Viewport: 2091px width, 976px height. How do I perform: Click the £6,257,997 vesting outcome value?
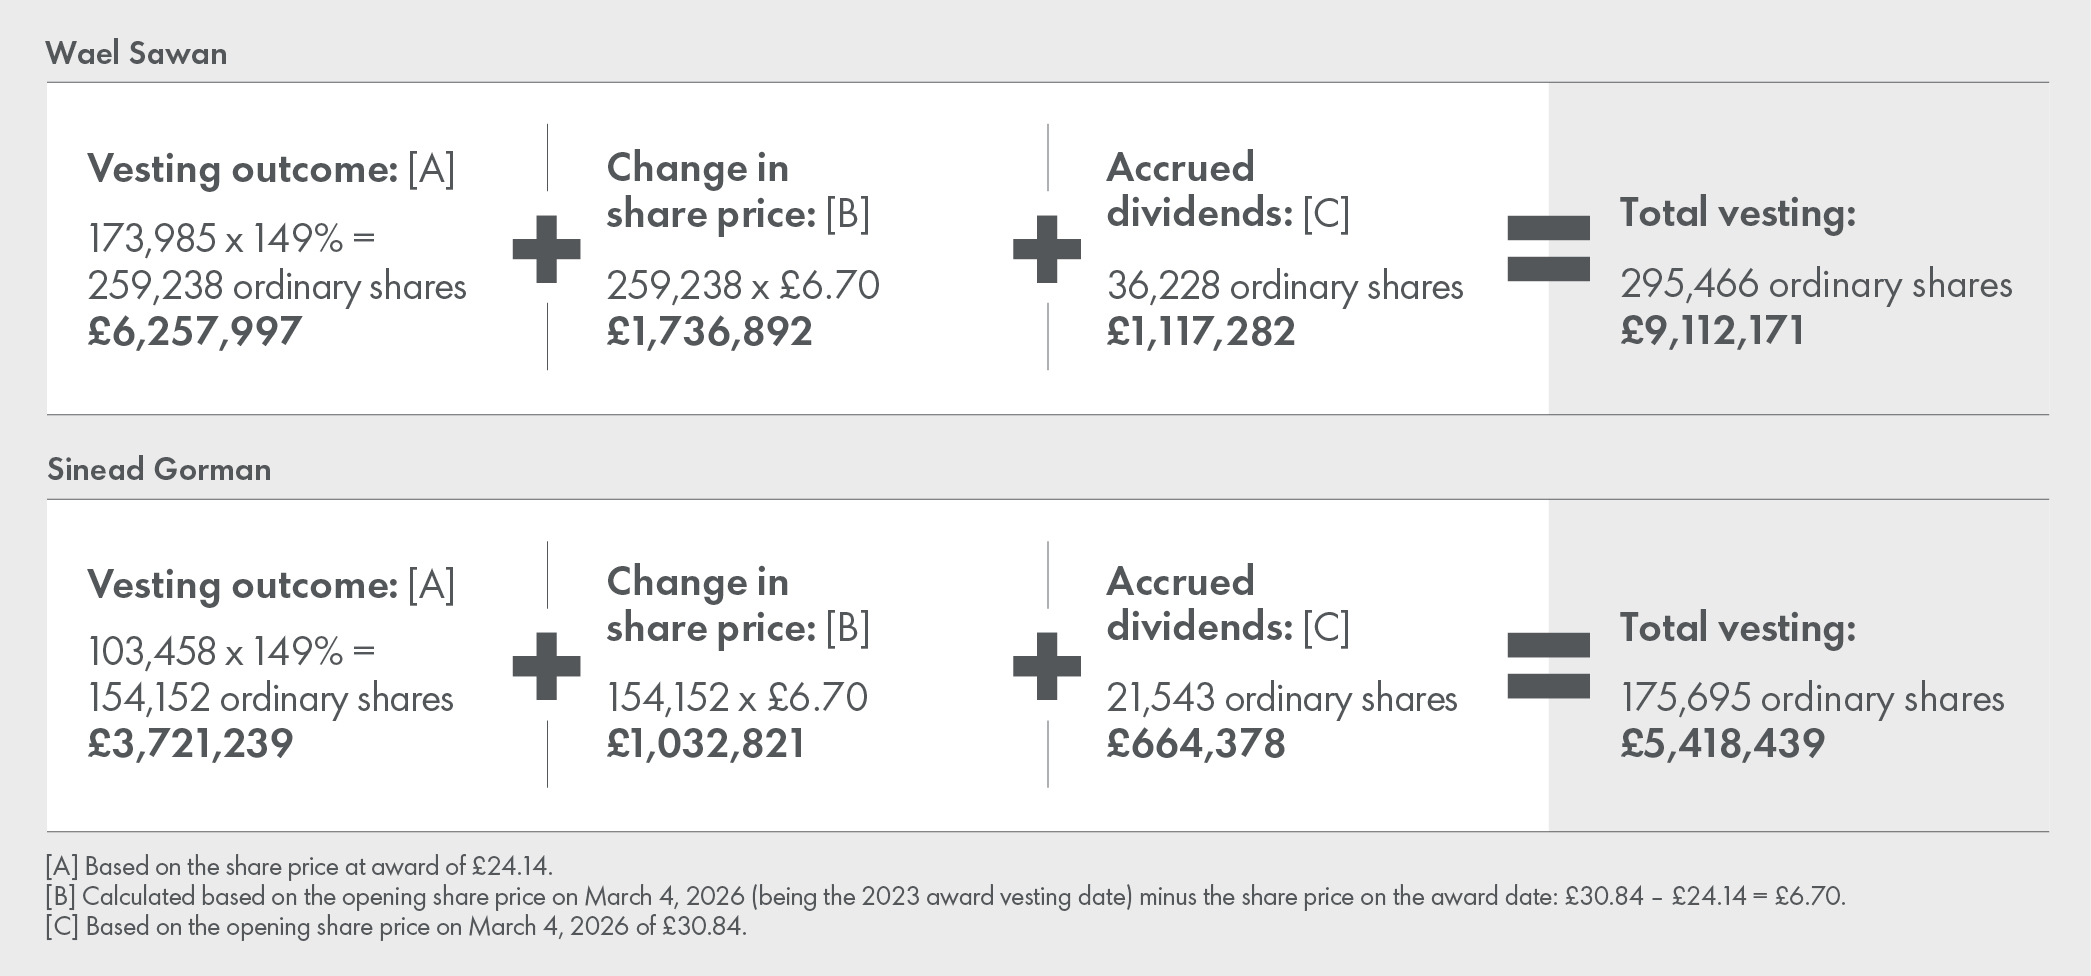coord(195,331)
